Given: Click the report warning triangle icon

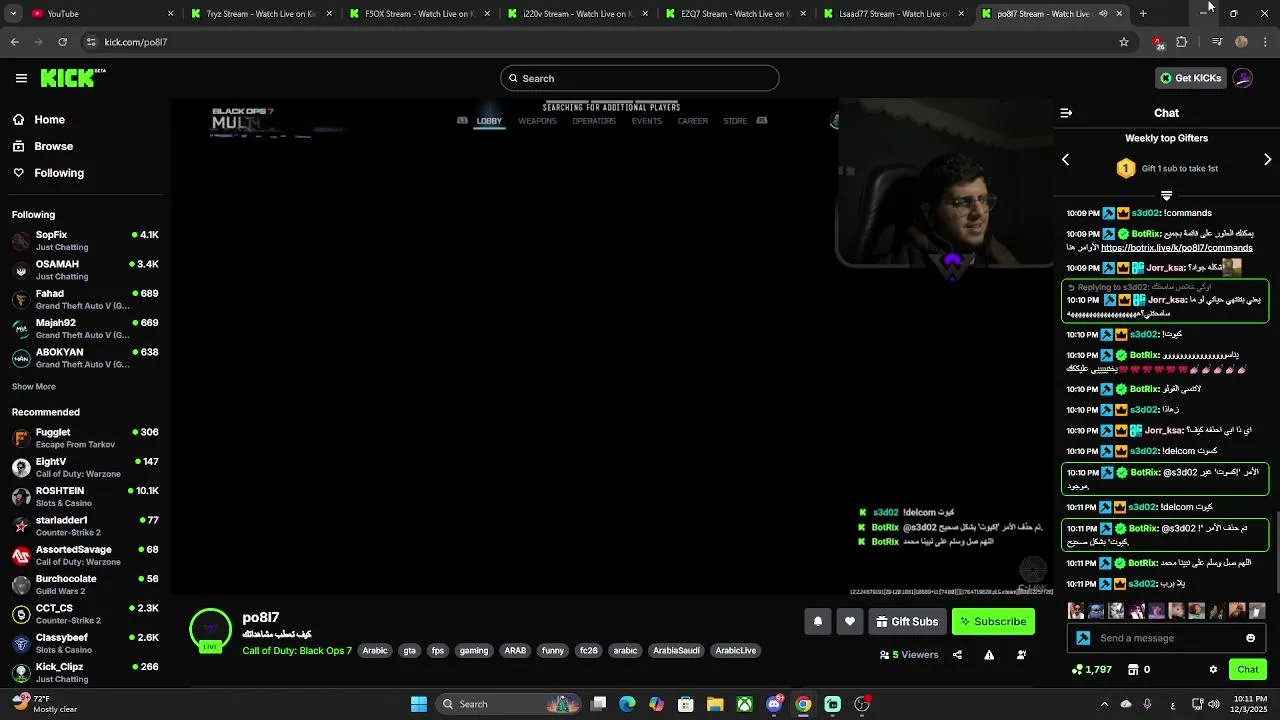Looking at the screenshot, I should (989, 655).
